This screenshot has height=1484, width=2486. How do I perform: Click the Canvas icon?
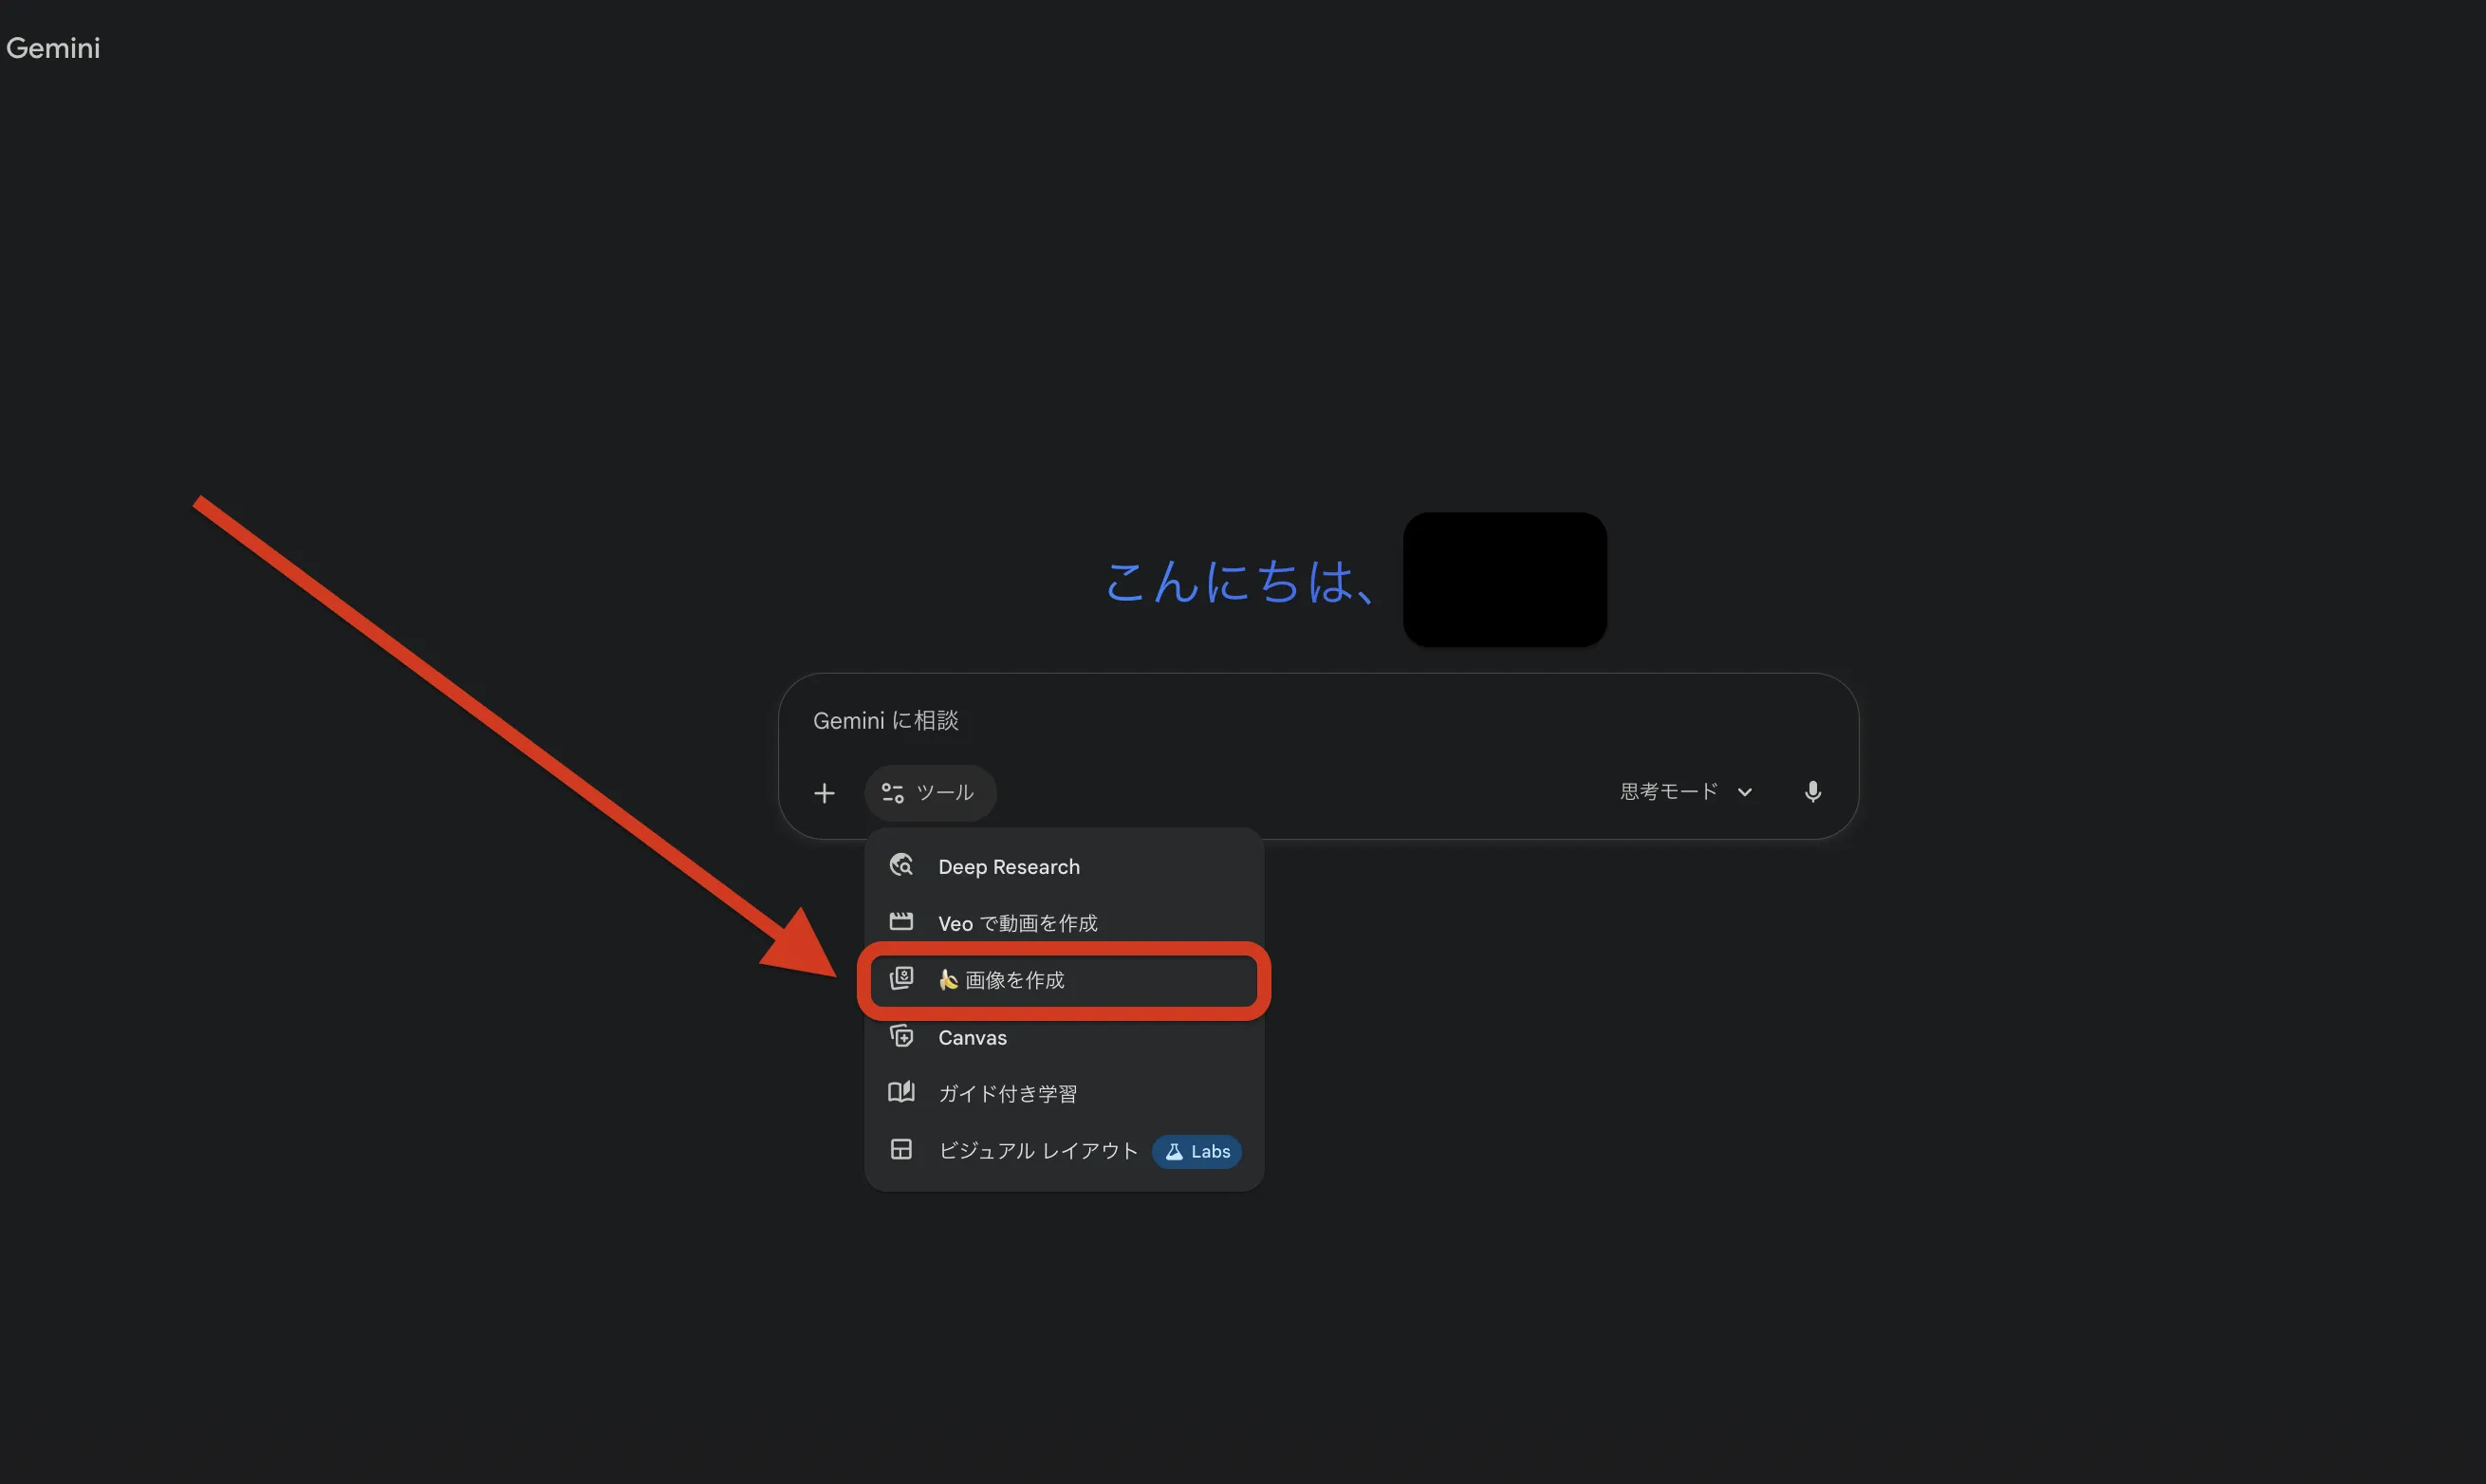click(901, 1036)
